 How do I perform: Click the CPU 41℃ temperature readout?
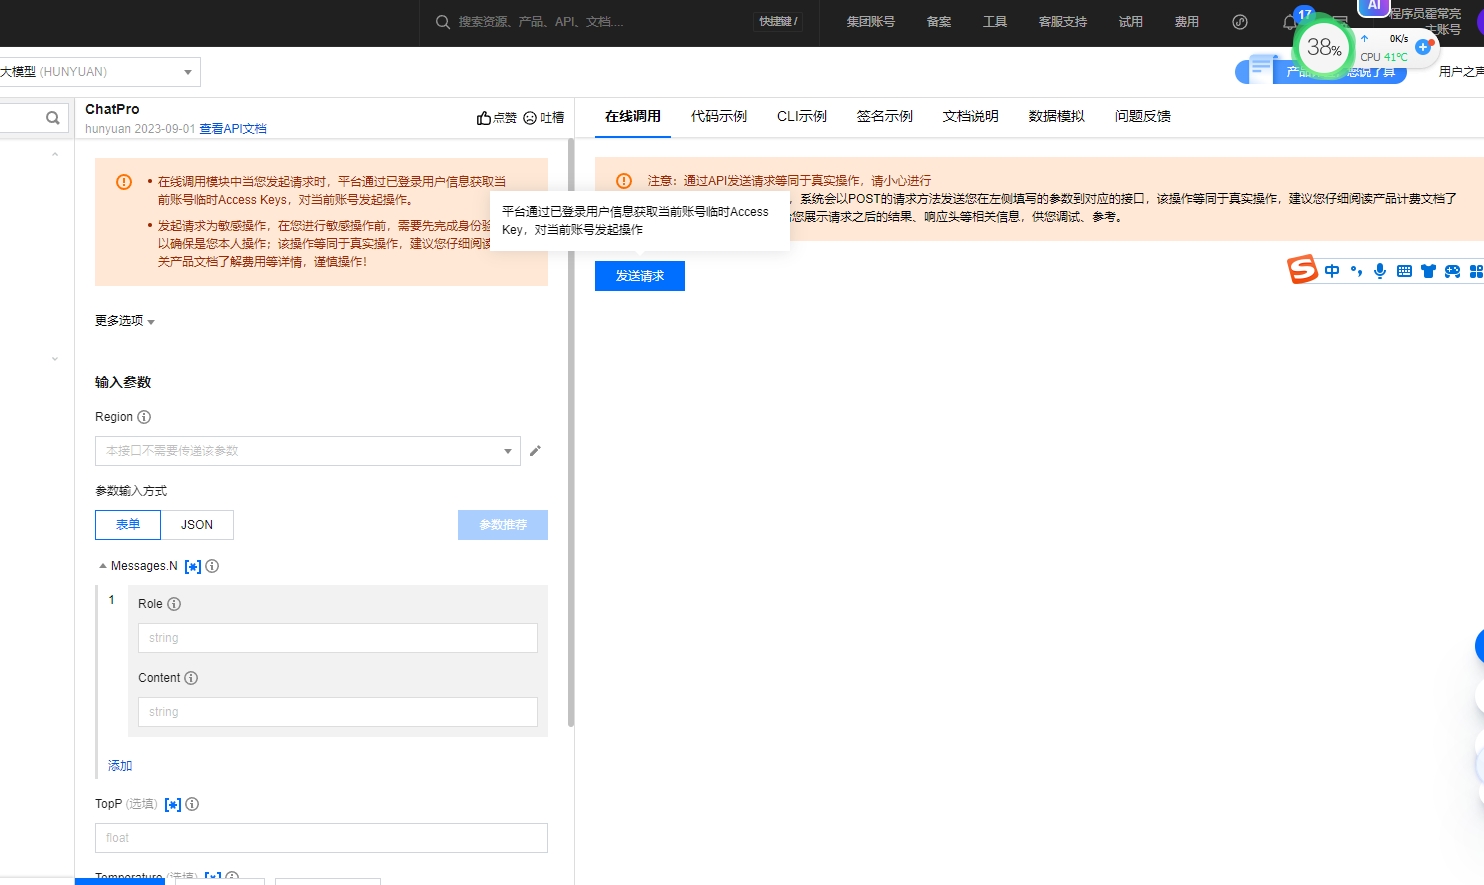1384,57
